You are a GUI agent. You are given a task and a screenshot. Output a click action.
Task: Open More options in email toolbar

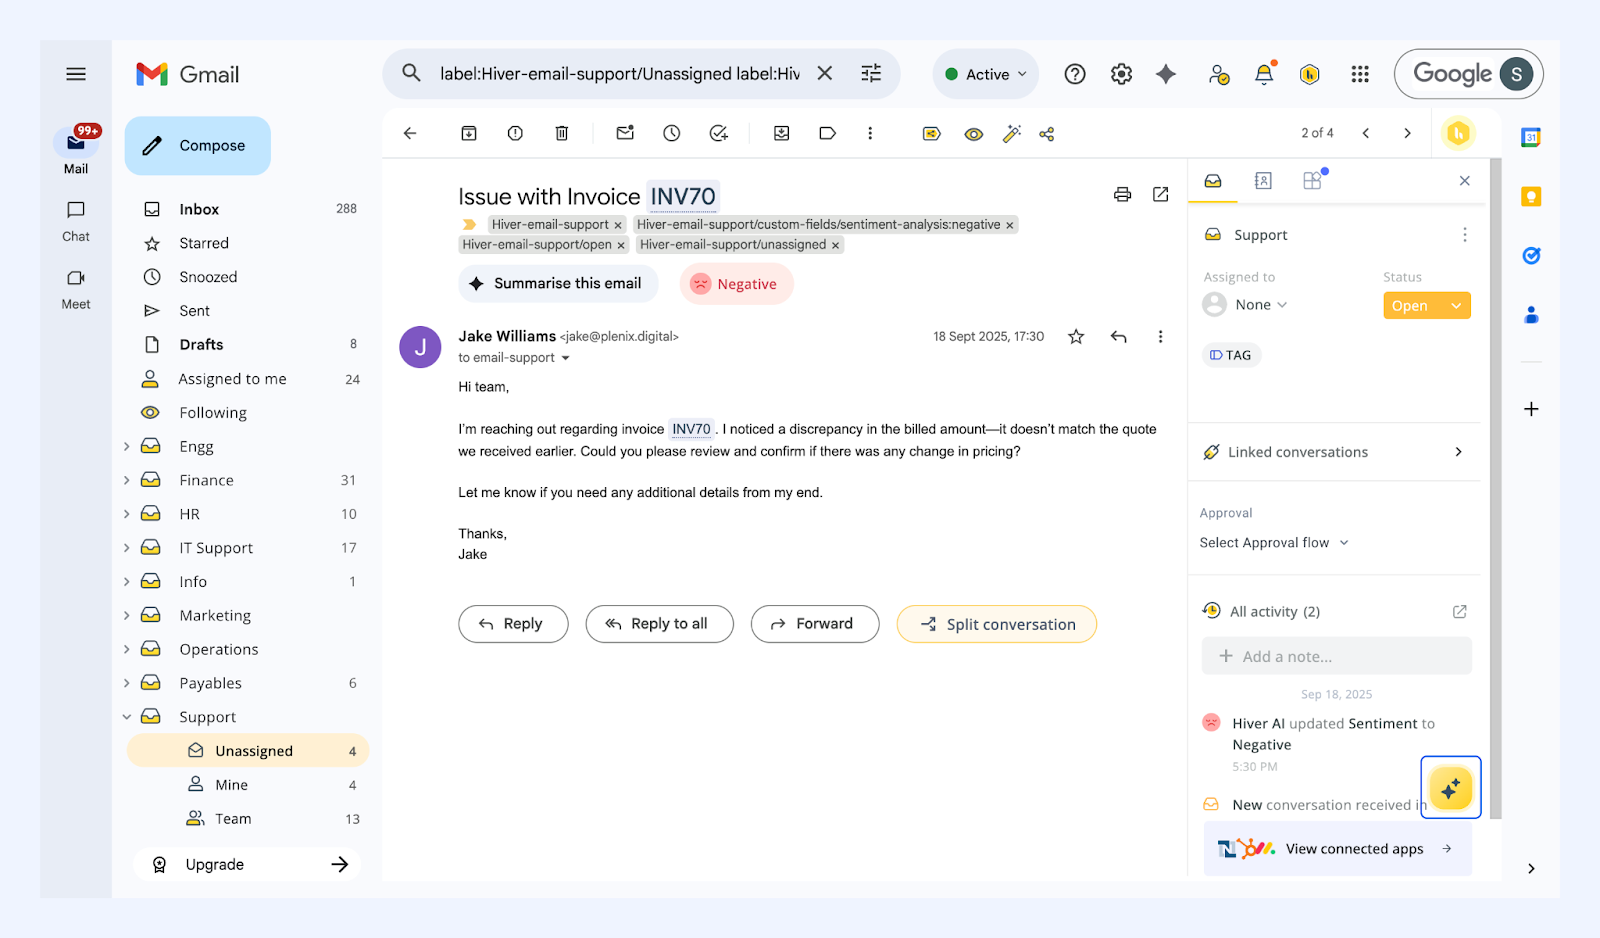tap(870, 133)
